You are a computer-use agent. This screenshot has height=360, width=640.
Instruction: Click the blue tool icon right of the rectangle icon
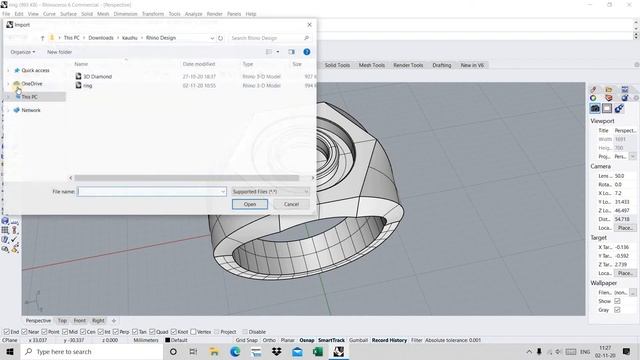tap(619, 108)
